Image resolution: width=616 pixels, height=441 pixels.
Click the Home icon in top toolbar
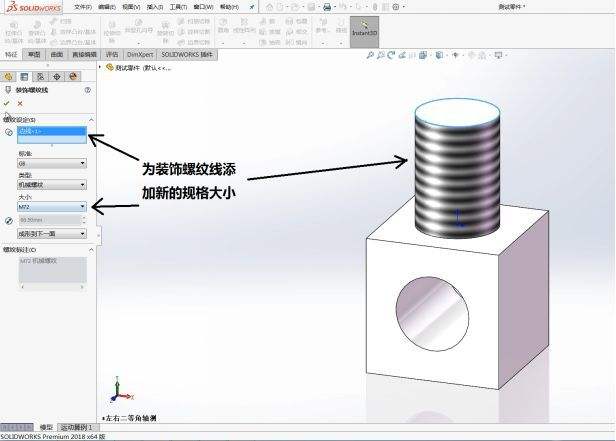pyautogui.click(x=270, y=7)
